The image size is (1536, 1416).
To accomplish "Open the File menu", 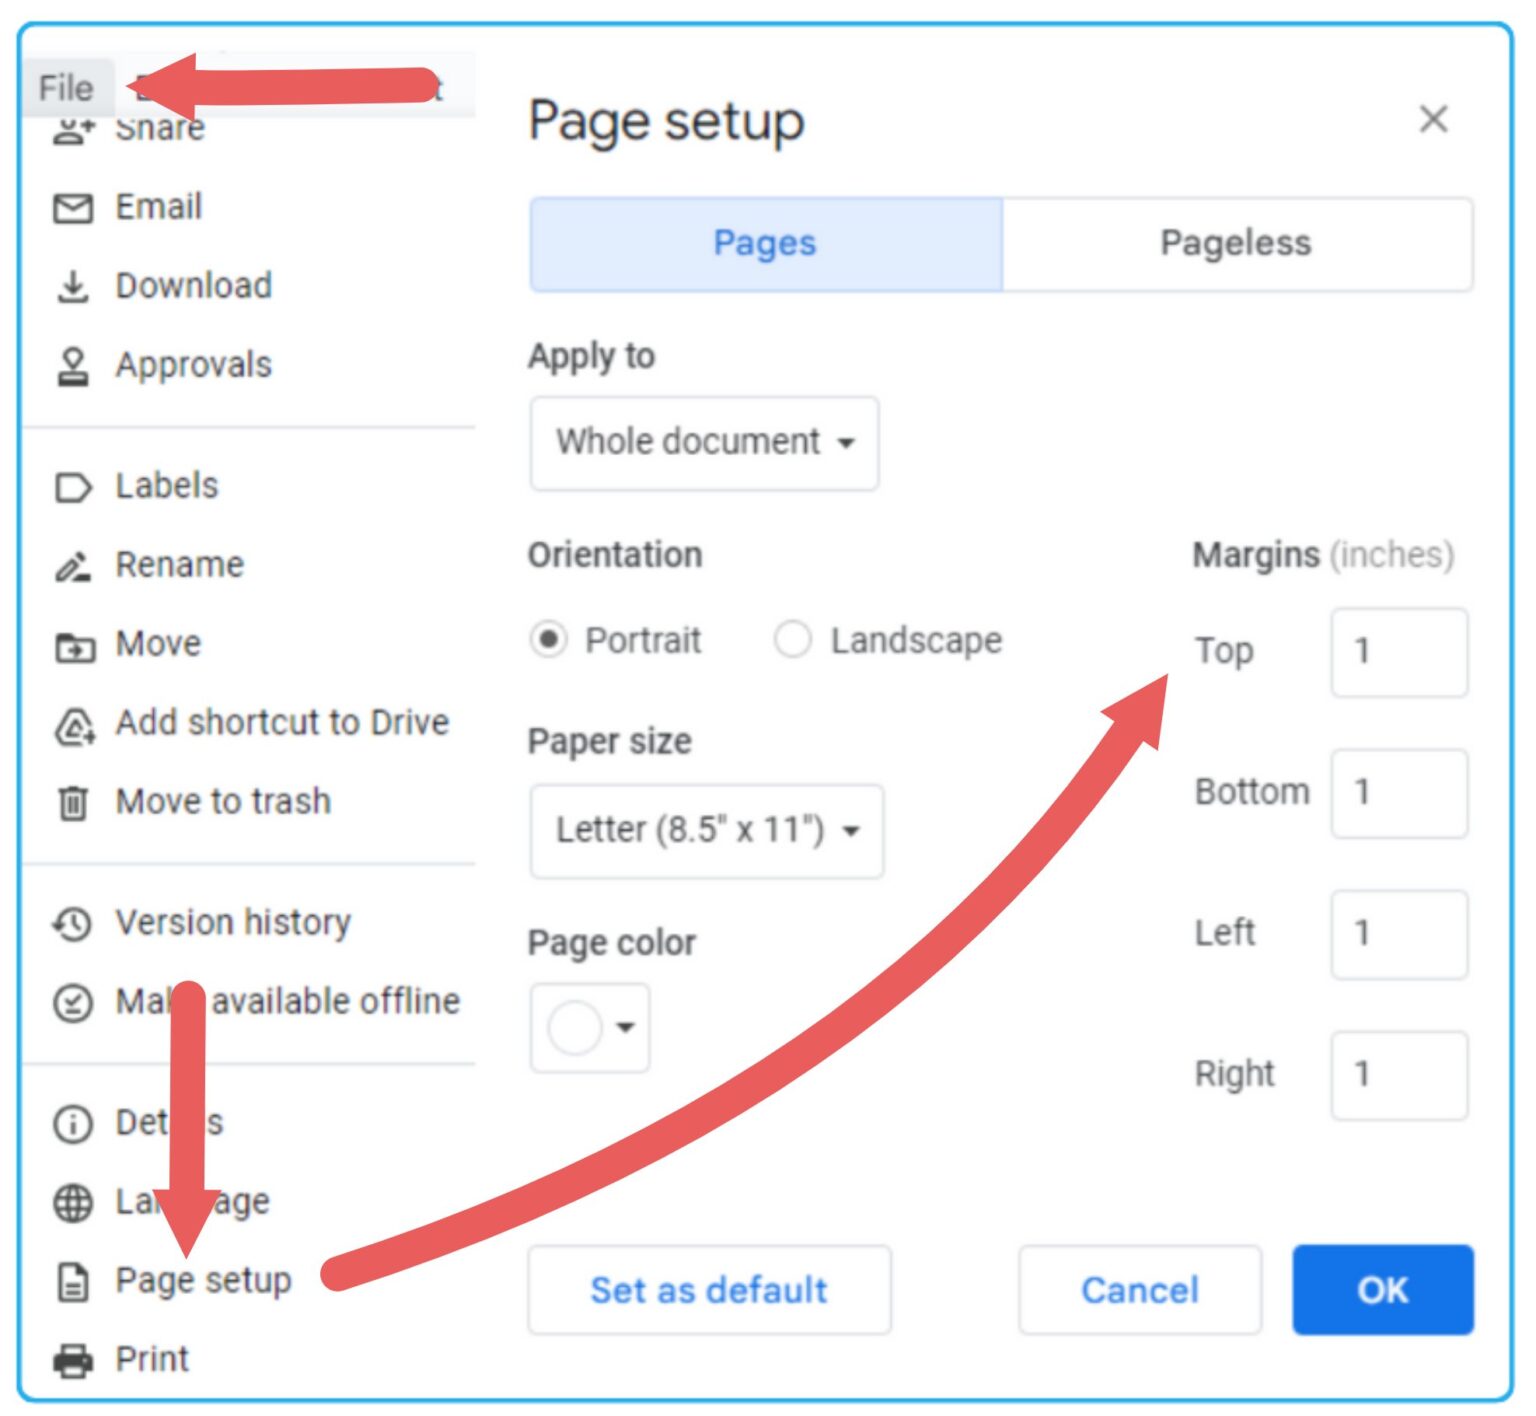I will click(64, 86).
